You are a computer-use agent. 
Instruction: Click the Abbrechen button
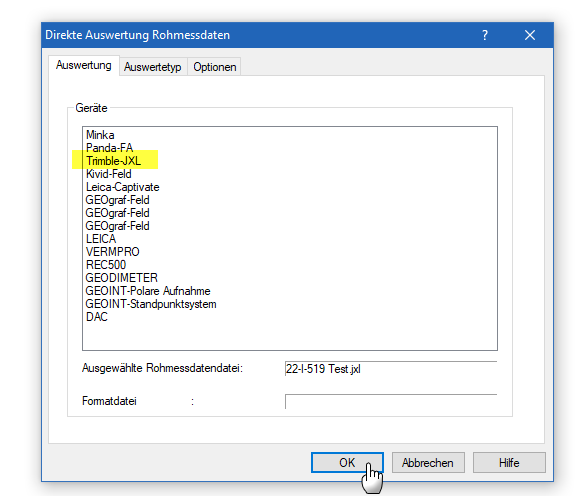point(428,463)
